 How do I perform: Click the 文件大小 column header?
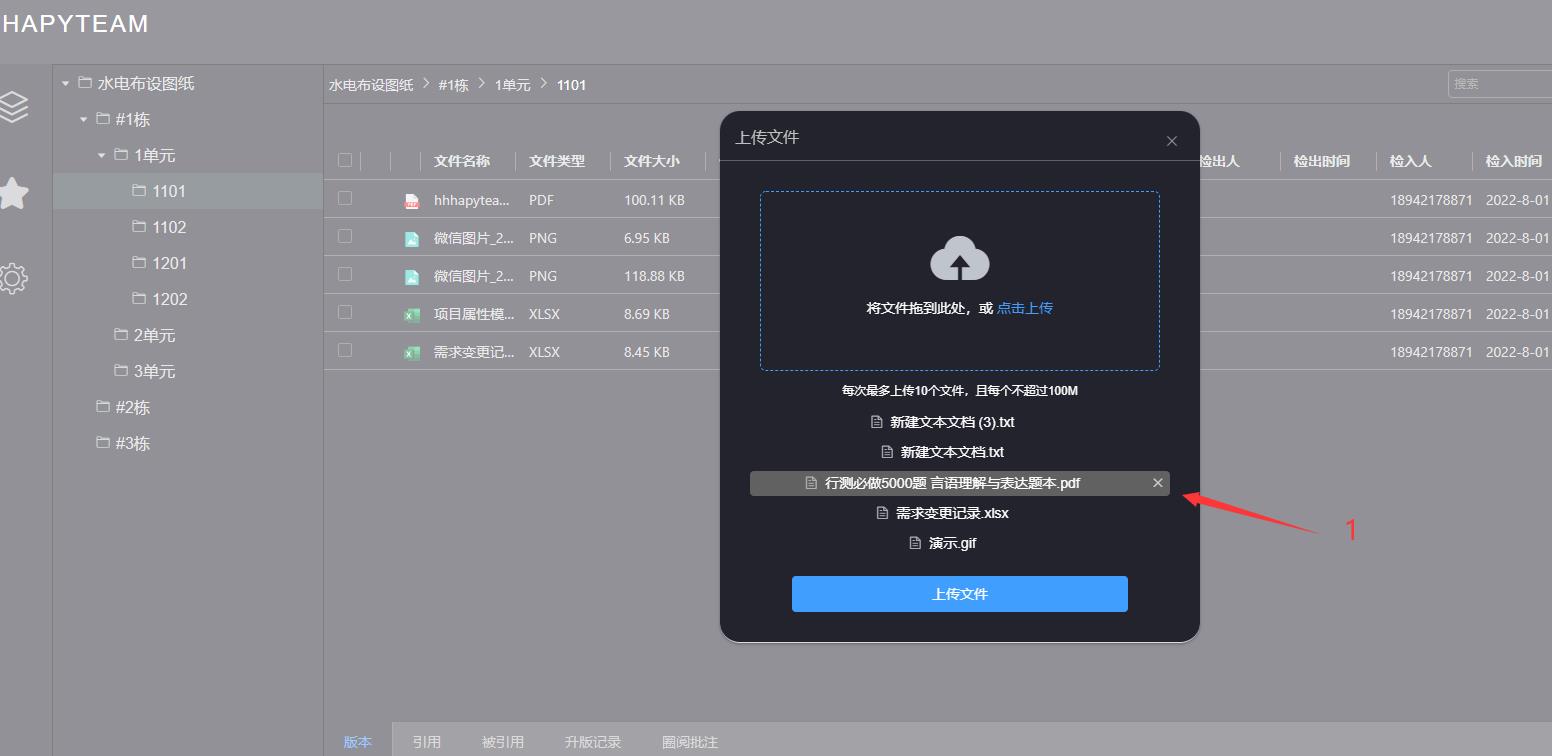[x=652, y=161]
